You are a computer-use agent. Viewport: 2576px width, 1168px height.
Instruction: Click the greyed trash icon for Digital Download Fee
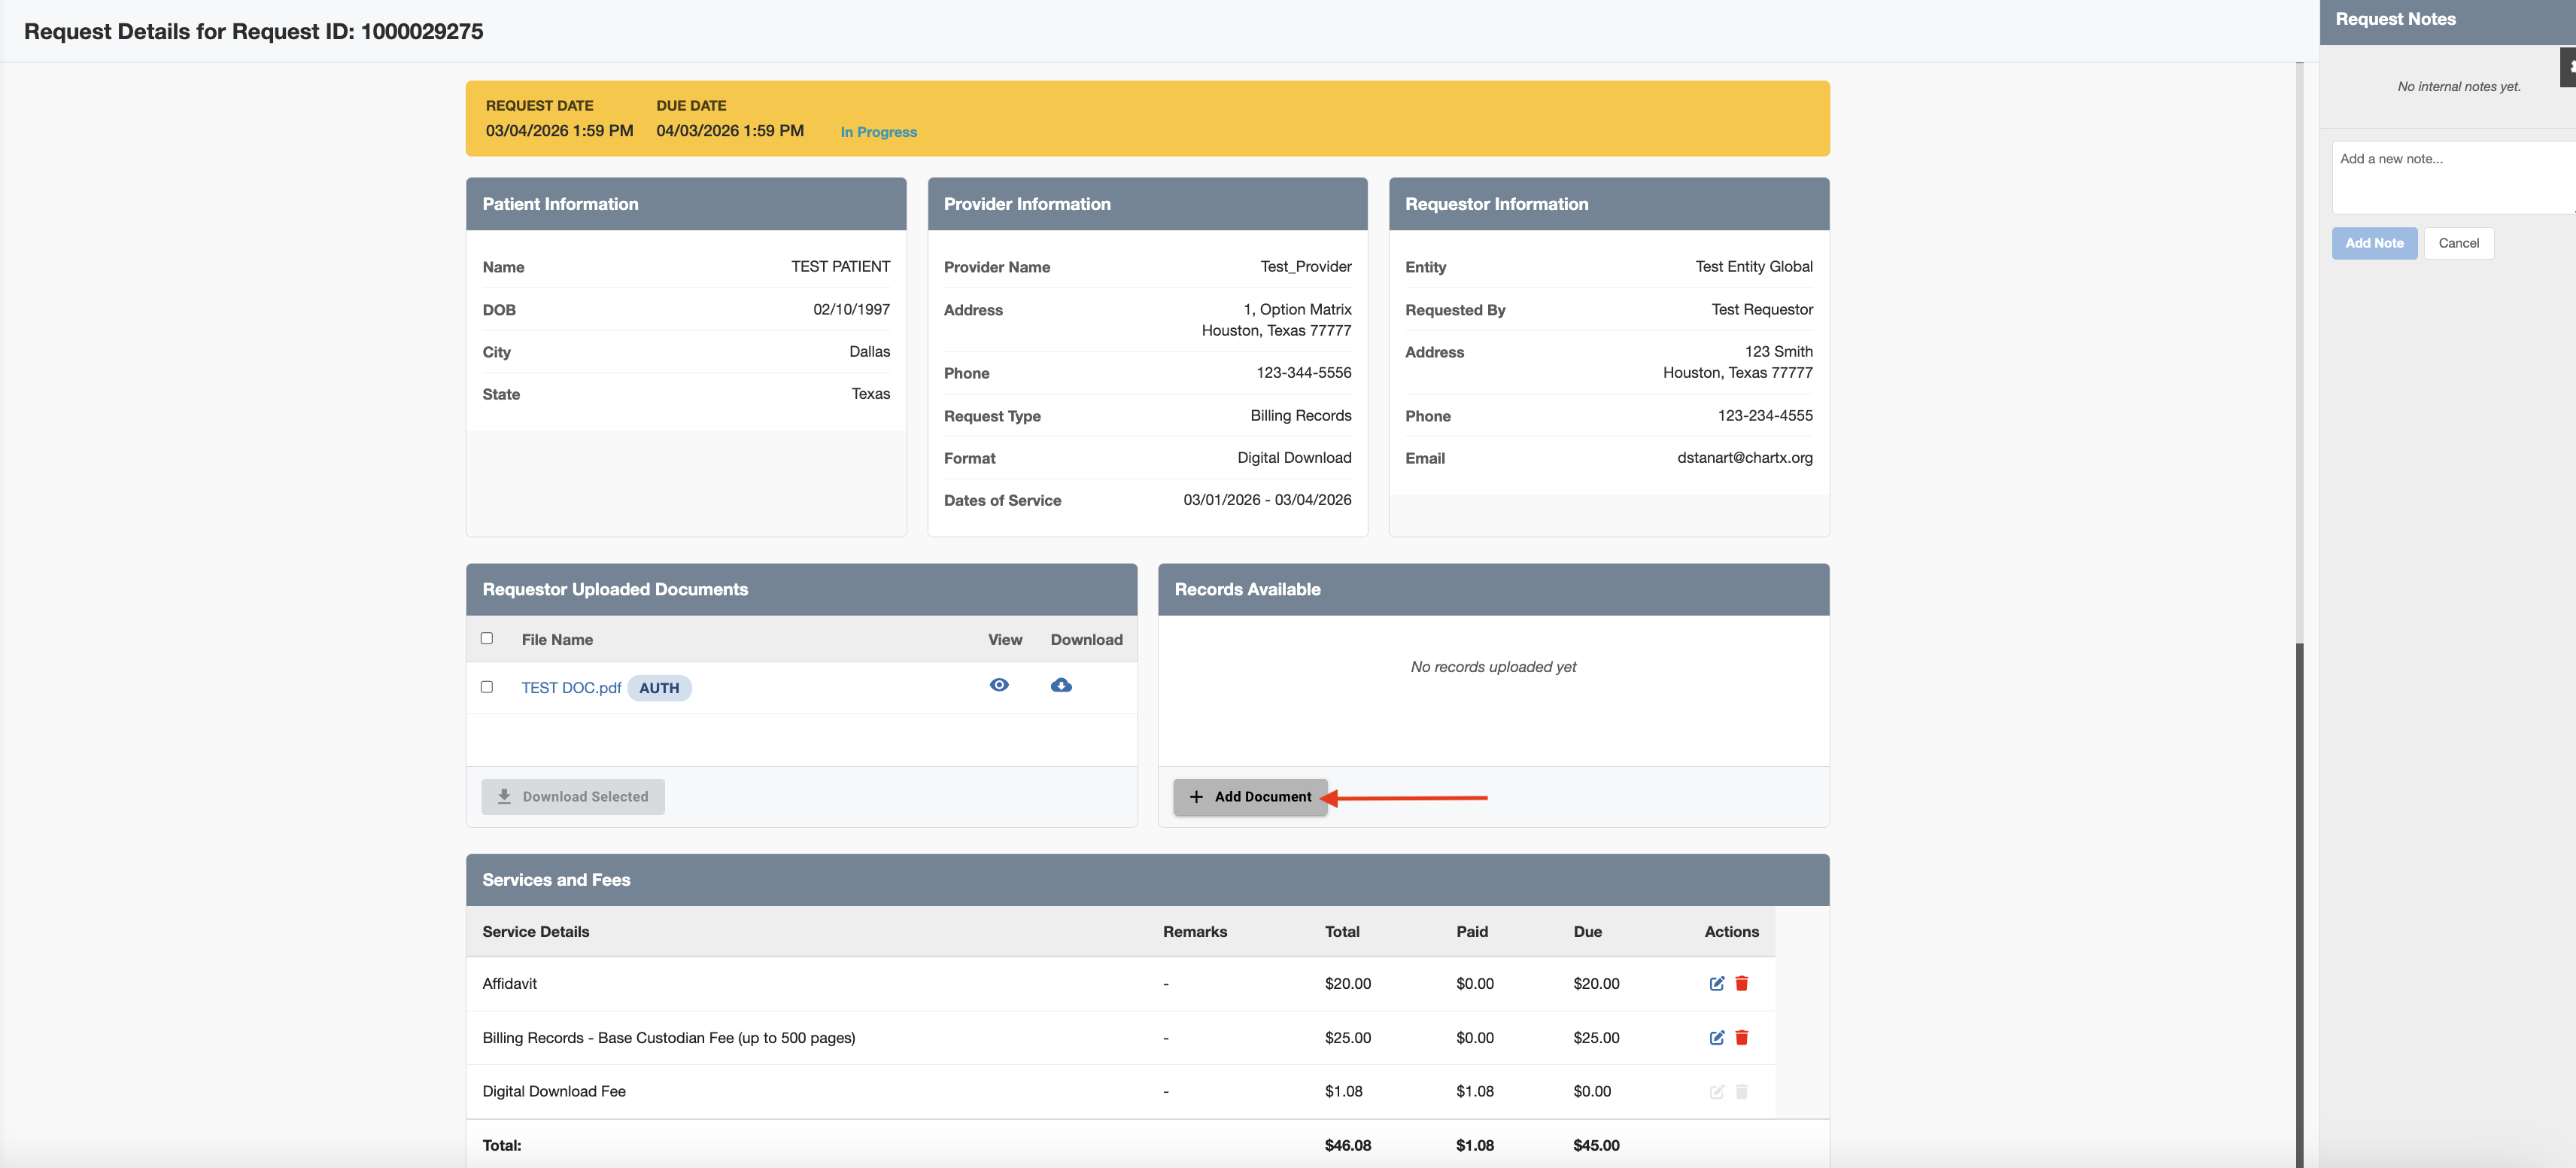point(1741,1091)
